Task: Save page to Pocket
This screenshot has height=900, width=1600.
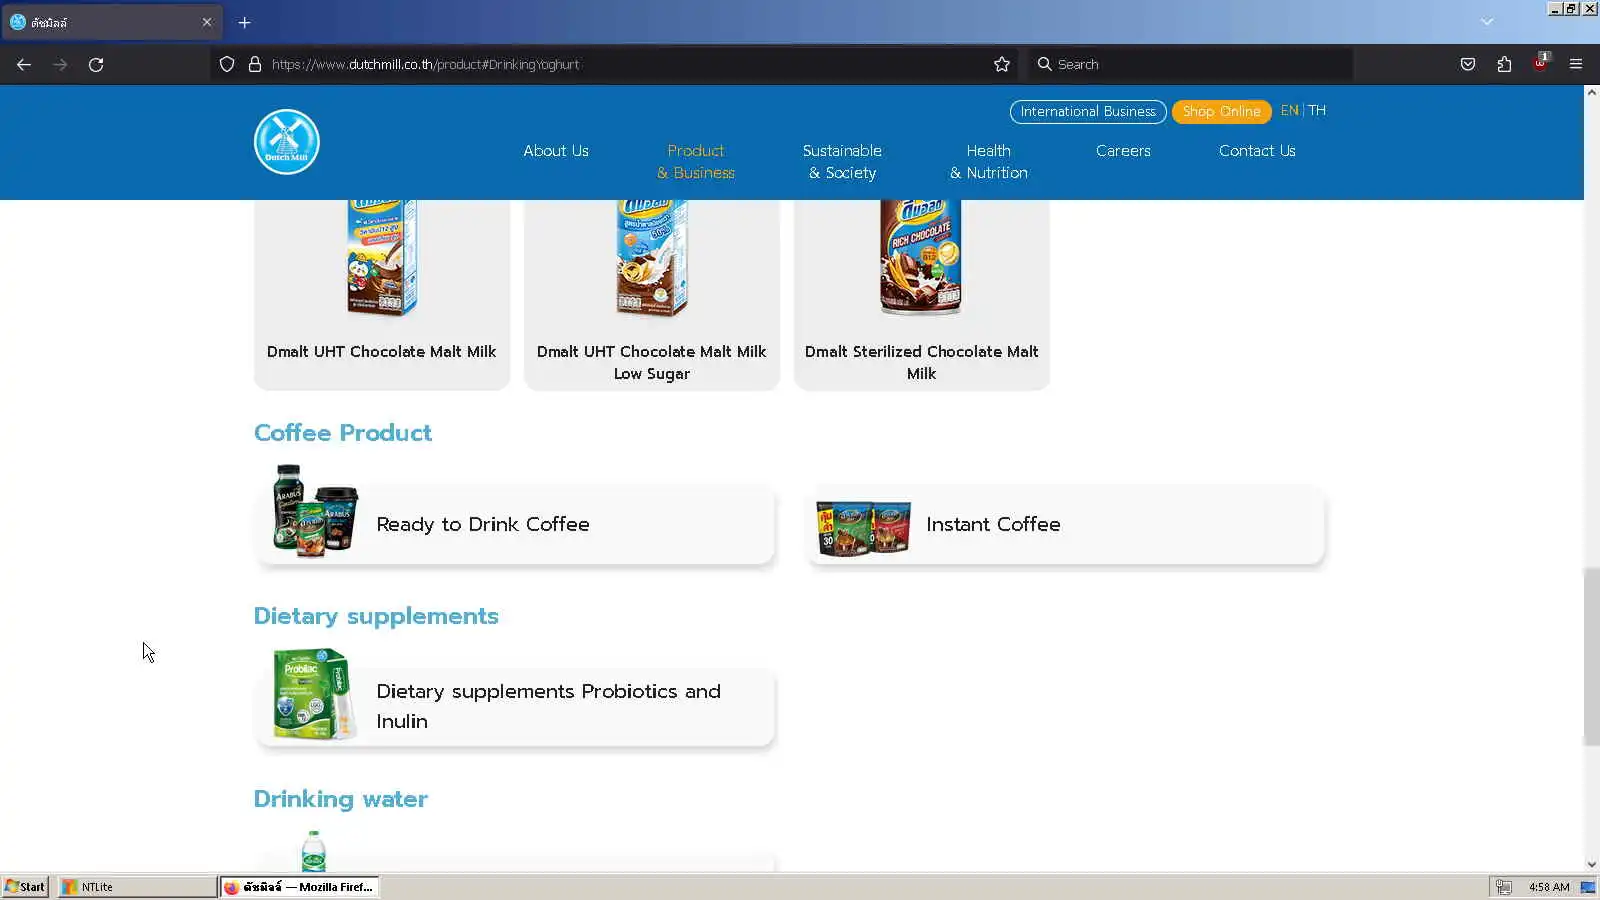Action: click(1468, 64)
